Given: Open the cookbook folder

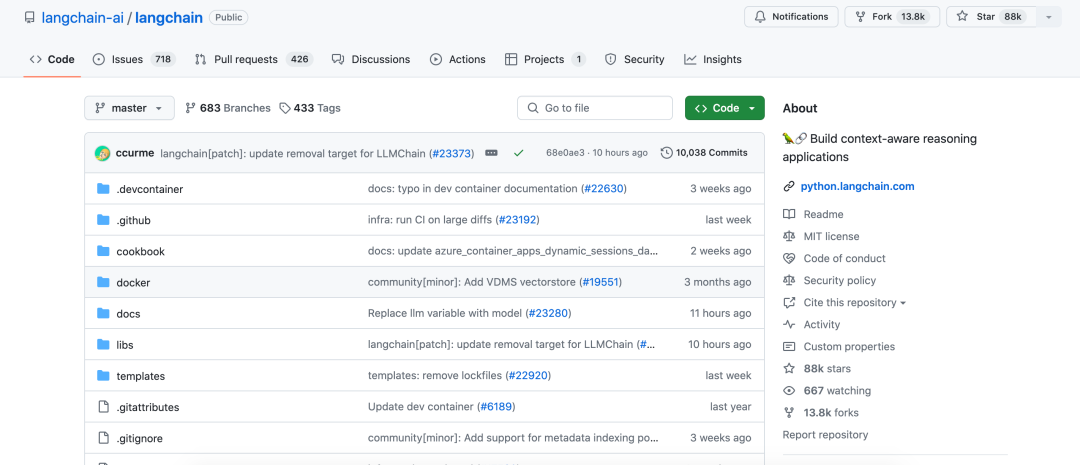Looking at the screenshot, I should click(x=140, y=251).
